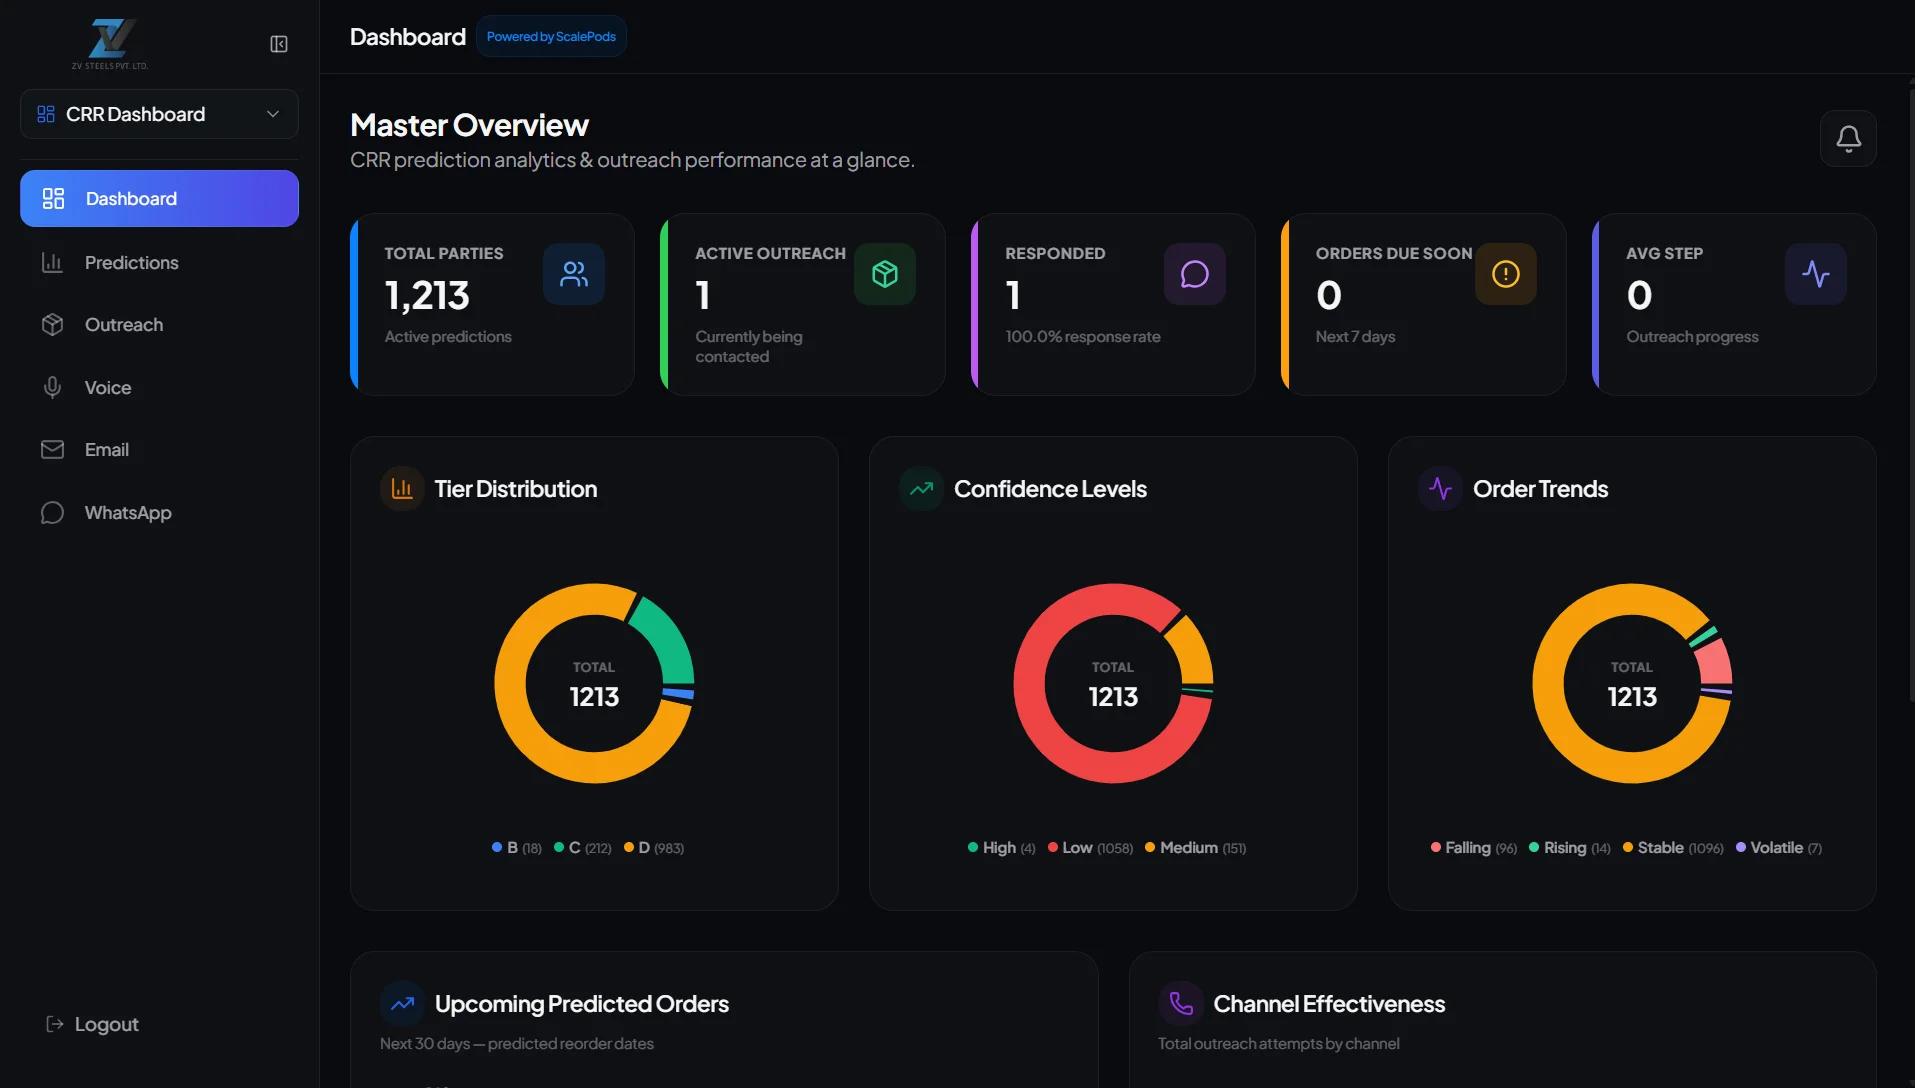Open WhatsApp section in sidebar
The height and width of the screenshot is (1088, 1915).
(x=159, y=512)
